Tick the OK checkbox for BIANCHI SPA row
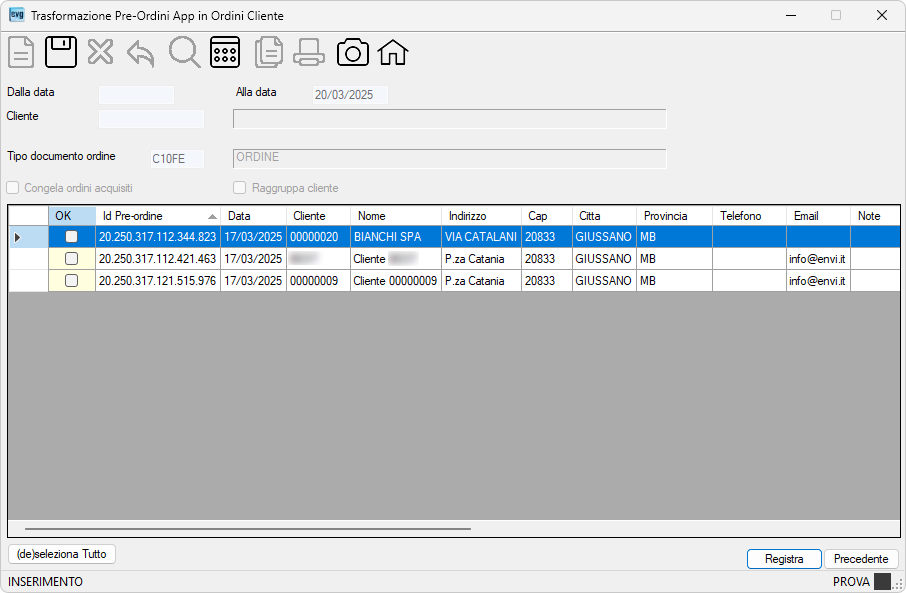Image resolution: width=906 pixels, height=593 pixels. pos(72,237)
